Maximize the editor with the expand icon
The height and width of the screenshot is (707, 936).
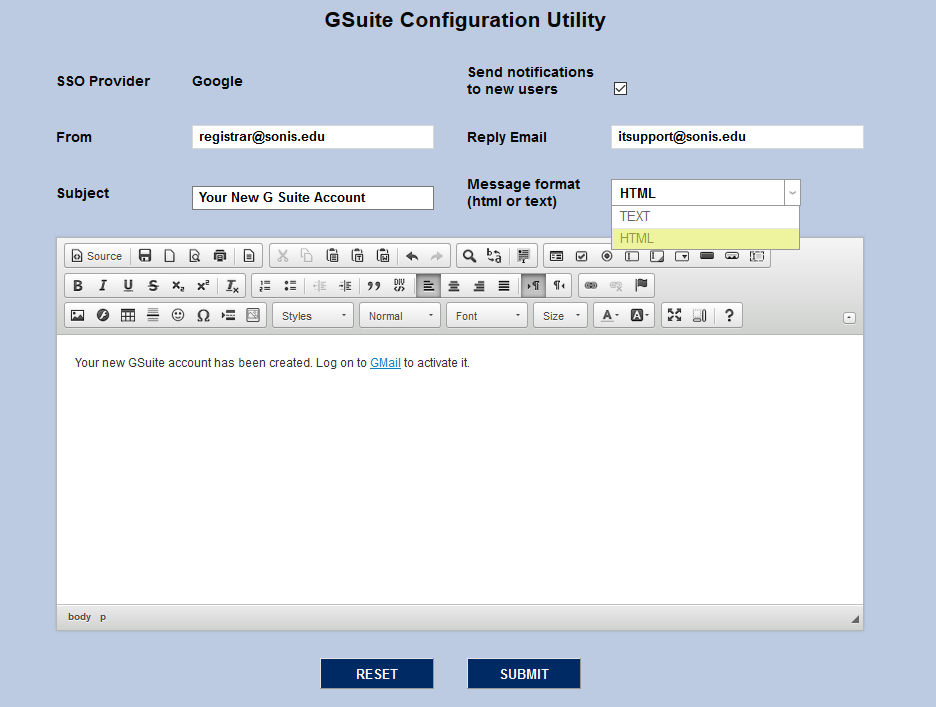(x=674, y=315)
